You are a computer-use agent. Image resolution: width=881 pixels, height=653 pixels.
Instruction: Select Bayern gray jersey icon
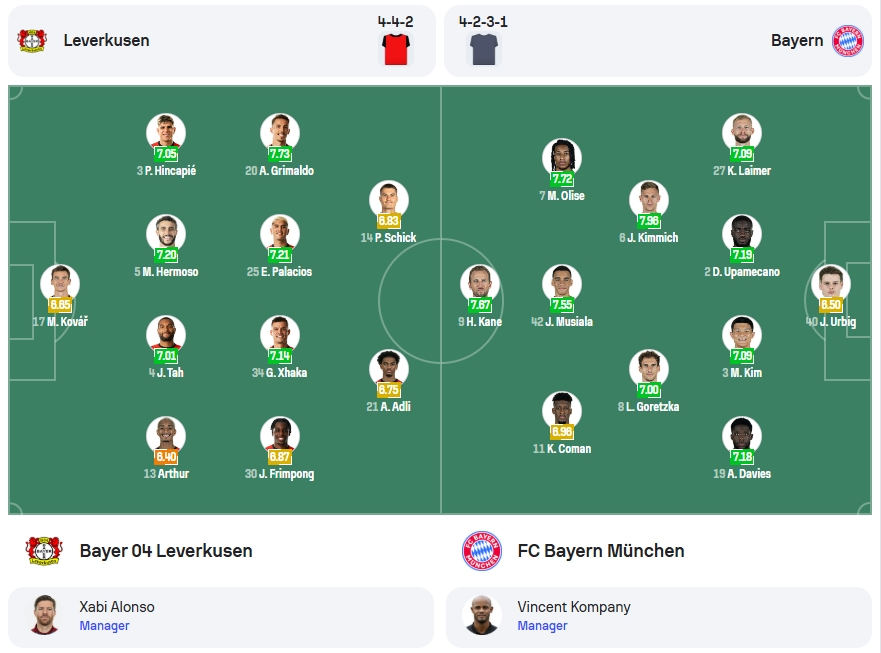484,49
